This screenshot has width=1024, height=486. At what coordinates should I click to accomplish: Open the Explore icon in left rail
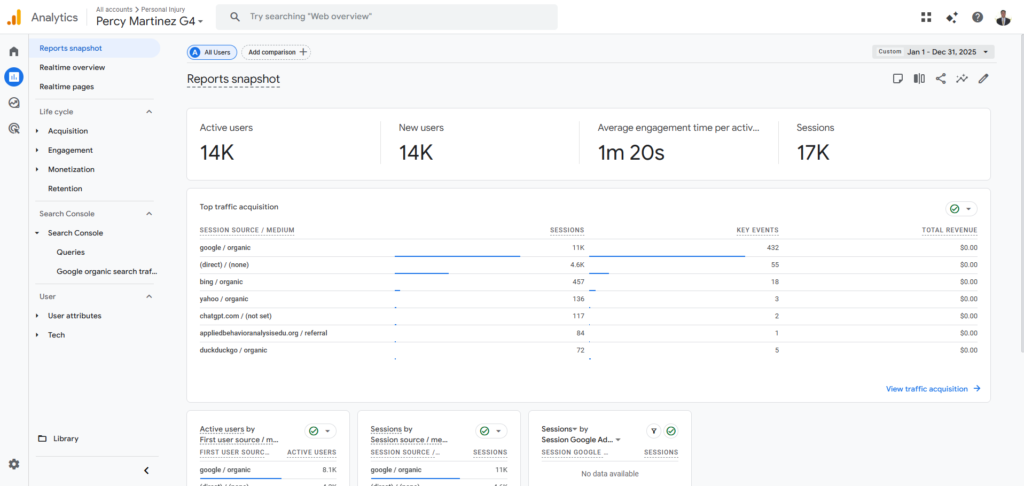pos(14,102)
